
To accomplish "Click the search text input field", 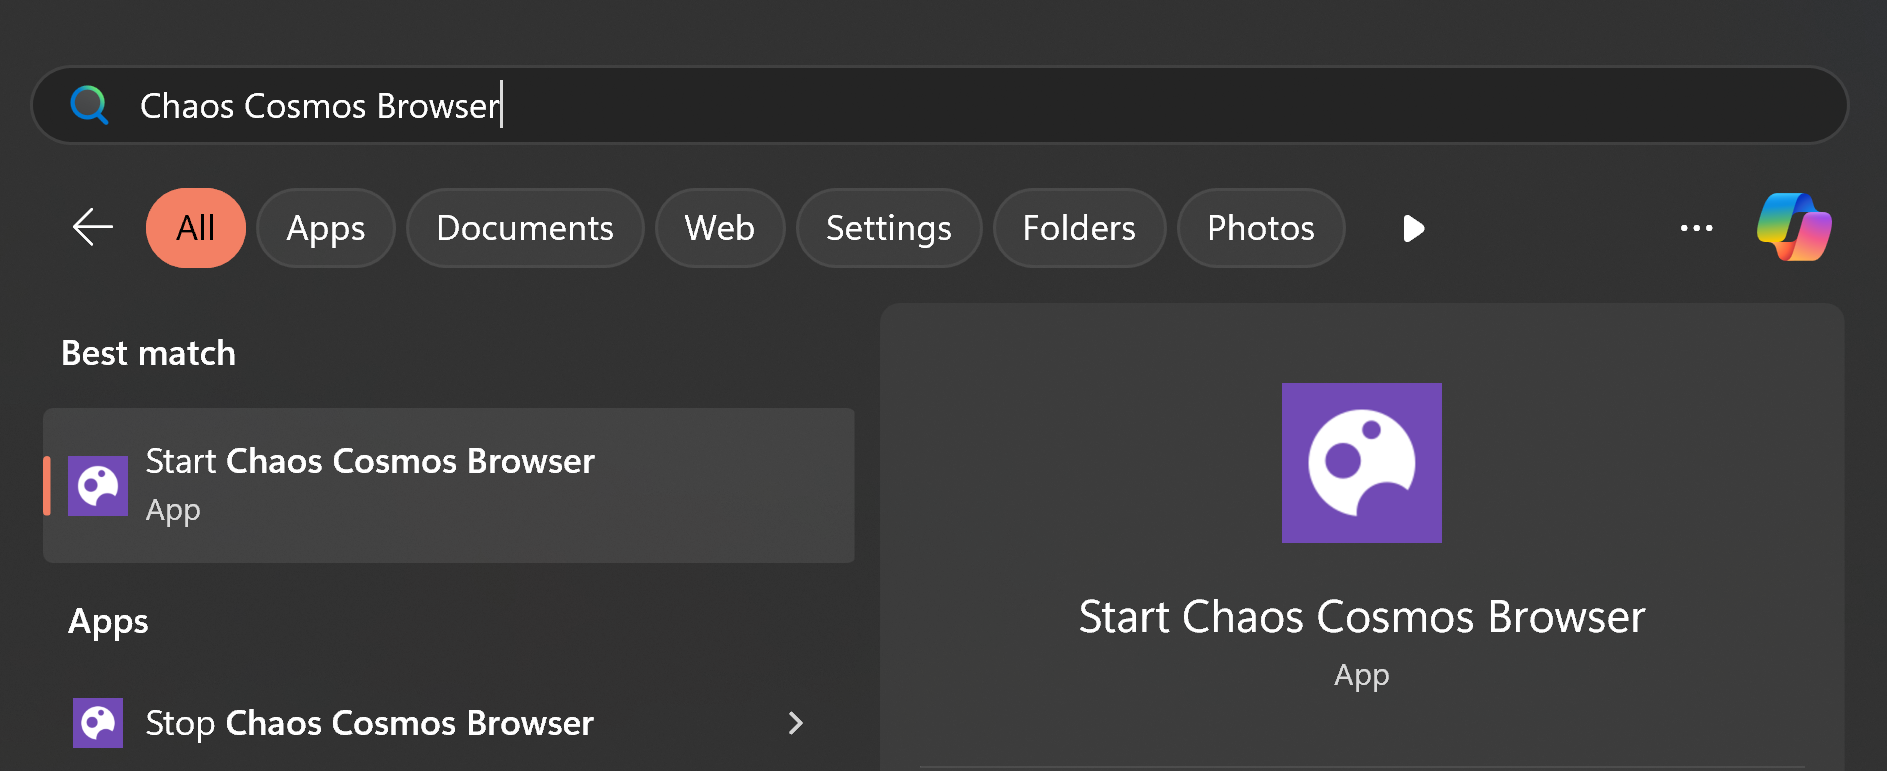I will 900,105.
